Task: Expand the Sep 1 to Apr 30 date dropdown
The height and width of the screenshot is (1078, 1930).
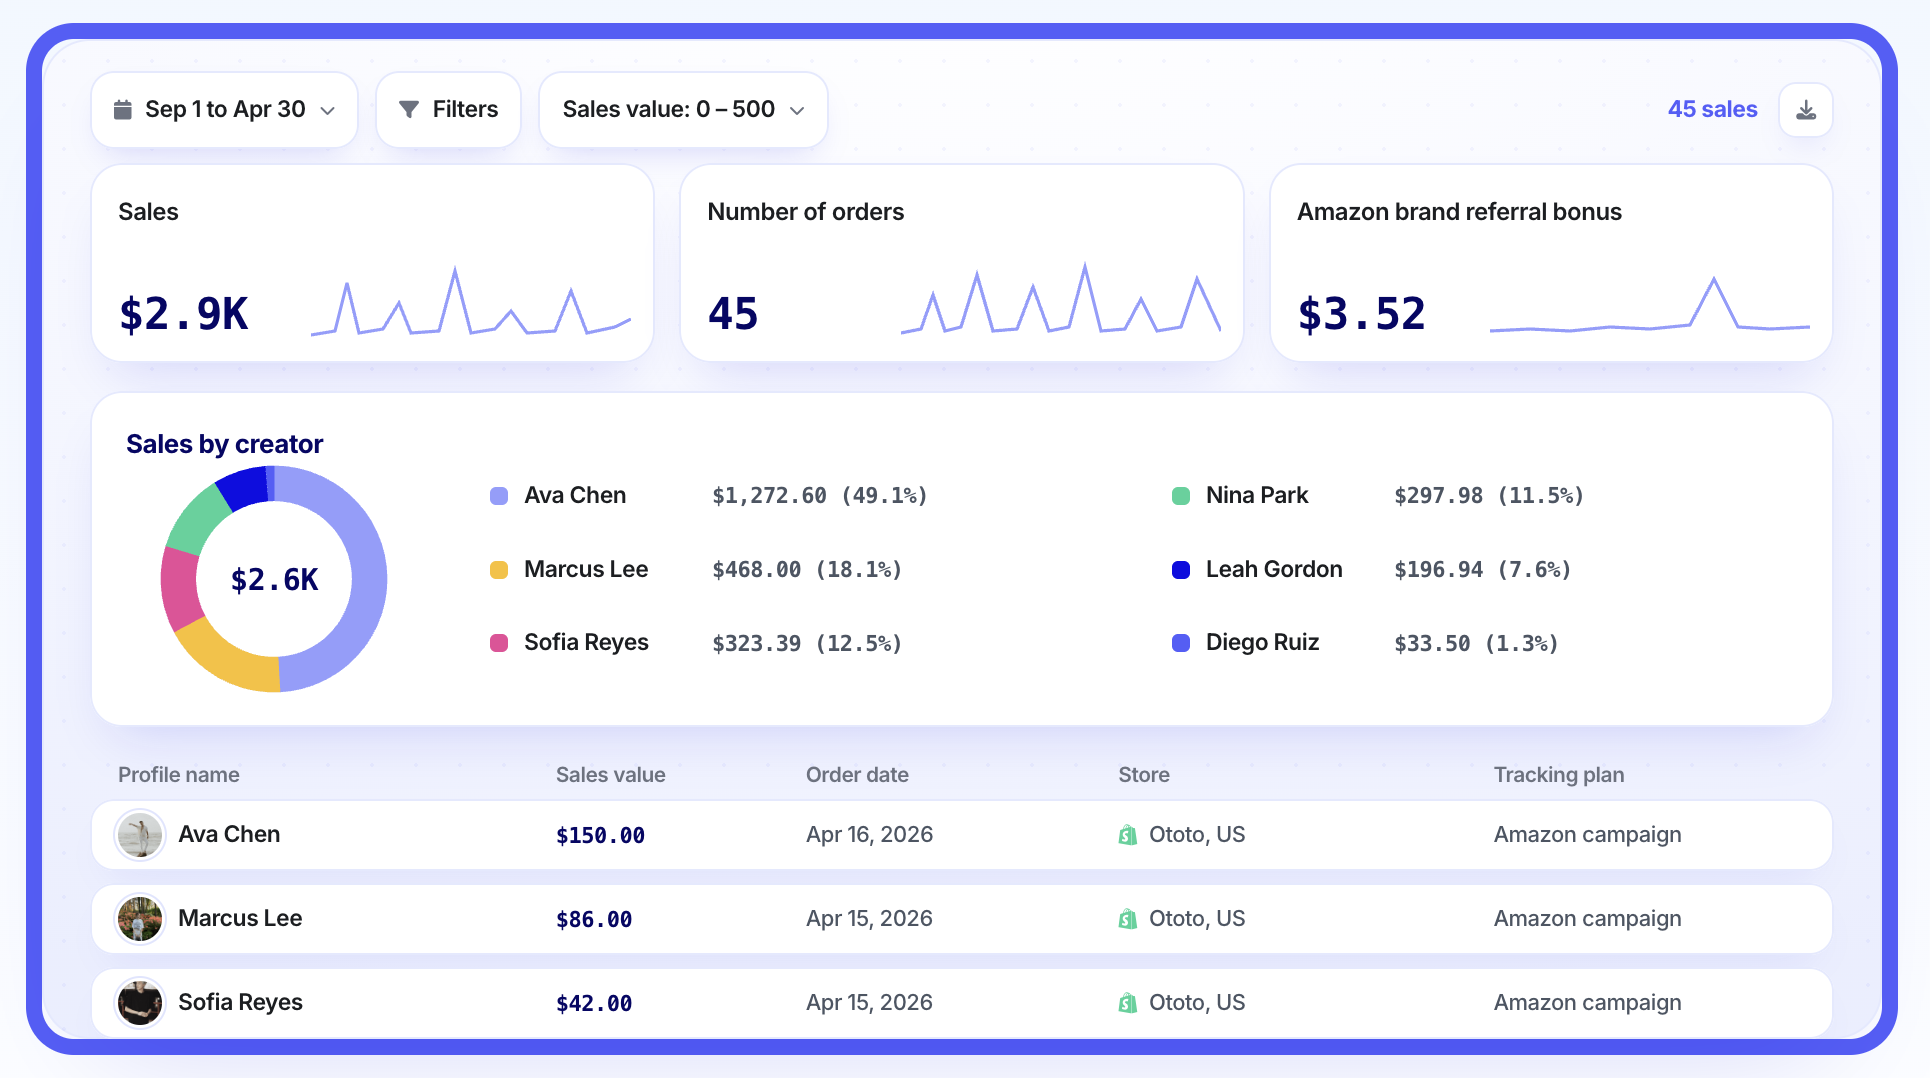Action: (224, 110)
